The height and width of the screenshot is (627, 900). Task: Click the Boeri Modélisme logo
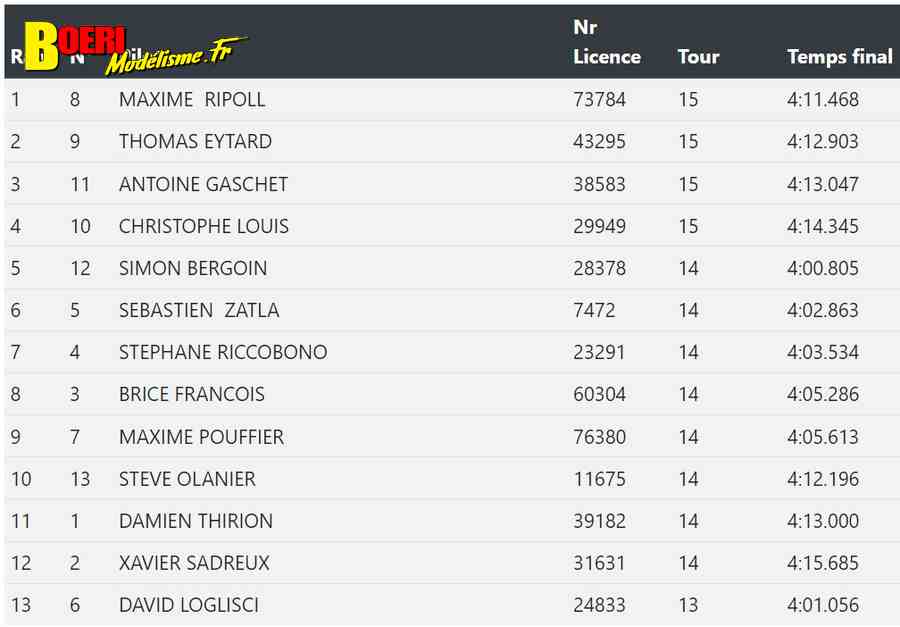pyautogui.click(x=136, y=48)
